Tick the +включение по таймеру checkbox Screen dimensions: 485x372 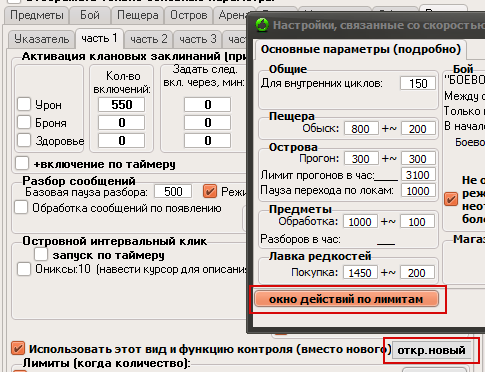point(22,163)
